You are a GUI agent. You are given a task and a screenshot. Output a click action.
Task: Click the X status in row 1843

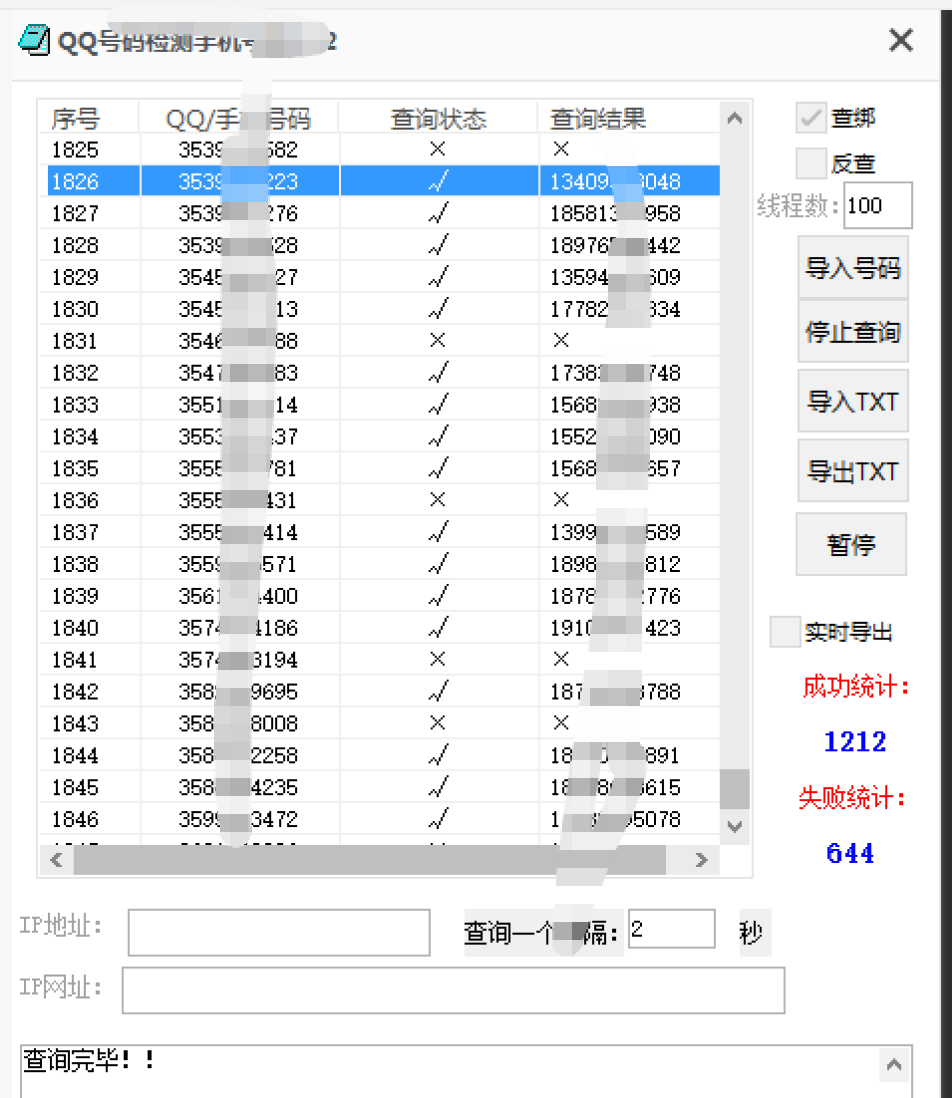[438, 723]
